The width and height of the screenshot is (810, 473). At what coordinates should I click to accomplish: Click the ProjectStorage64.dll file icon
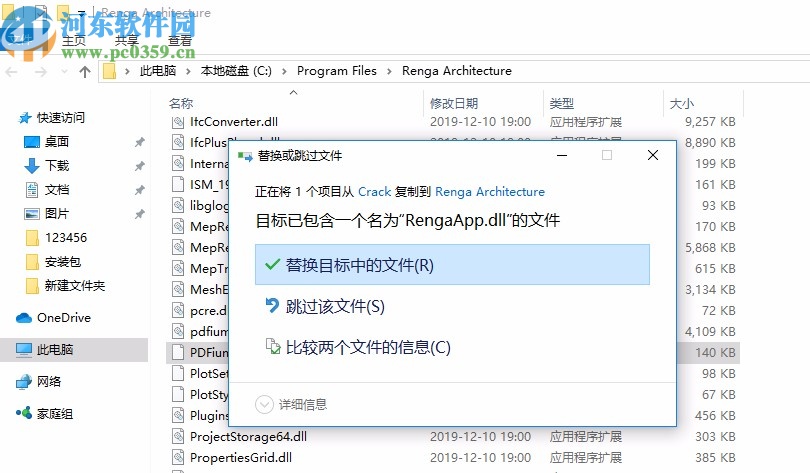[178, 436]
